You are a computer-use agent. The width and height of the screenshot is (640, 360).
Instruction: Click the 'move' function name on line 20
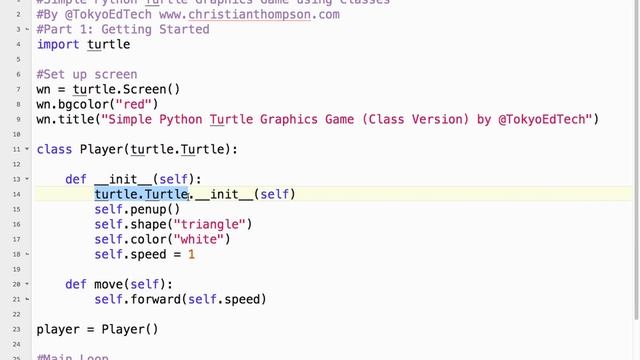click(x=109, y=284)
